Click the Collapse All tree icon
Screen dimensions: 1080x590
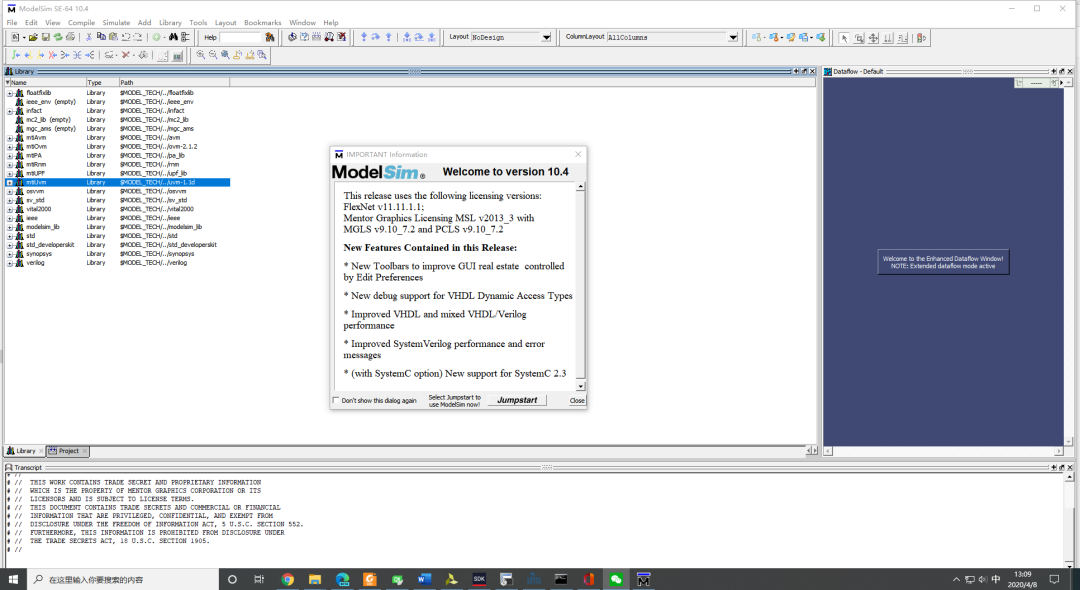coord(185,37)
